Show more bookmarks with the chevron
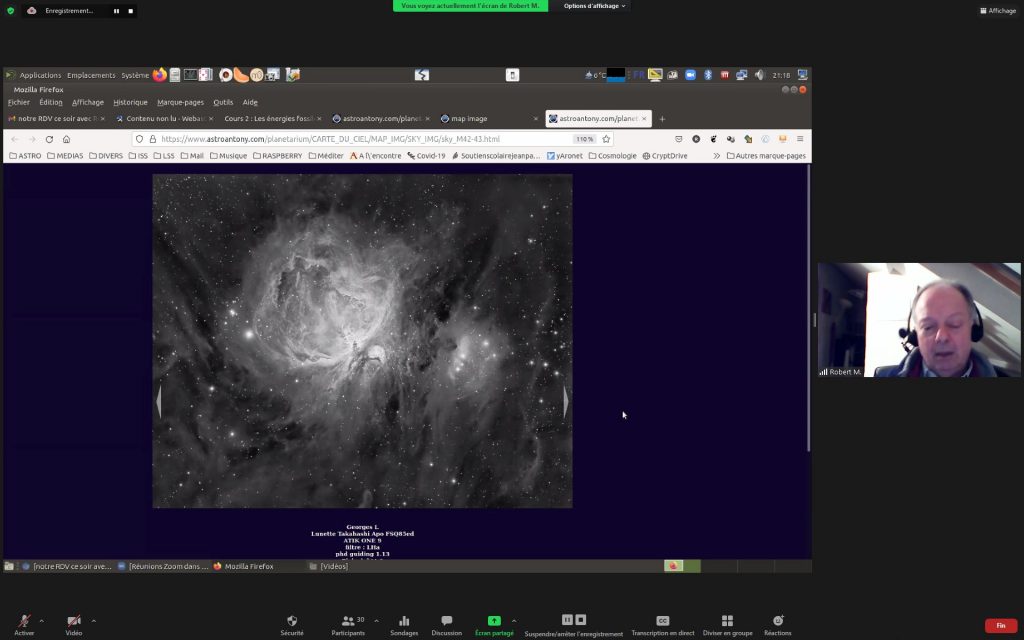The image size is (1024, 640). point(716,156)
